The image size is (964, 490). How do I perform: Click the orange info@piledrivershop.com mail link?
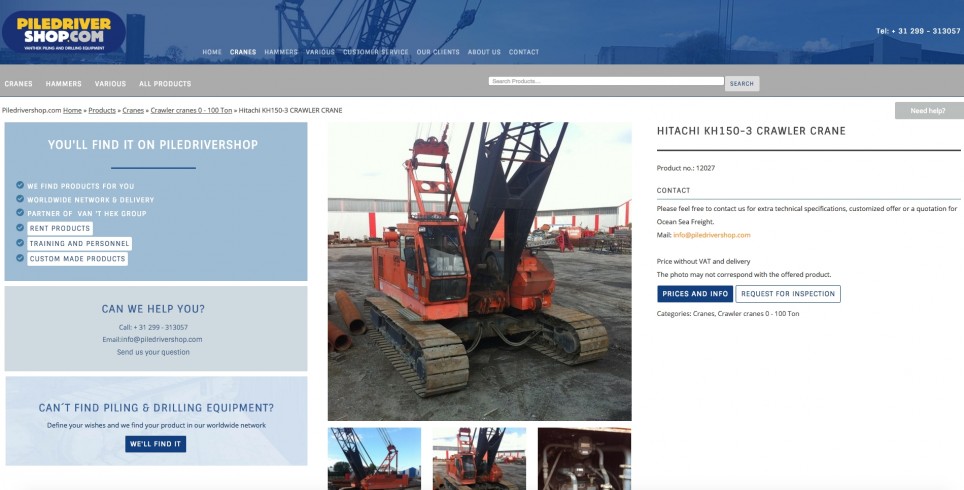coord(711,235)
